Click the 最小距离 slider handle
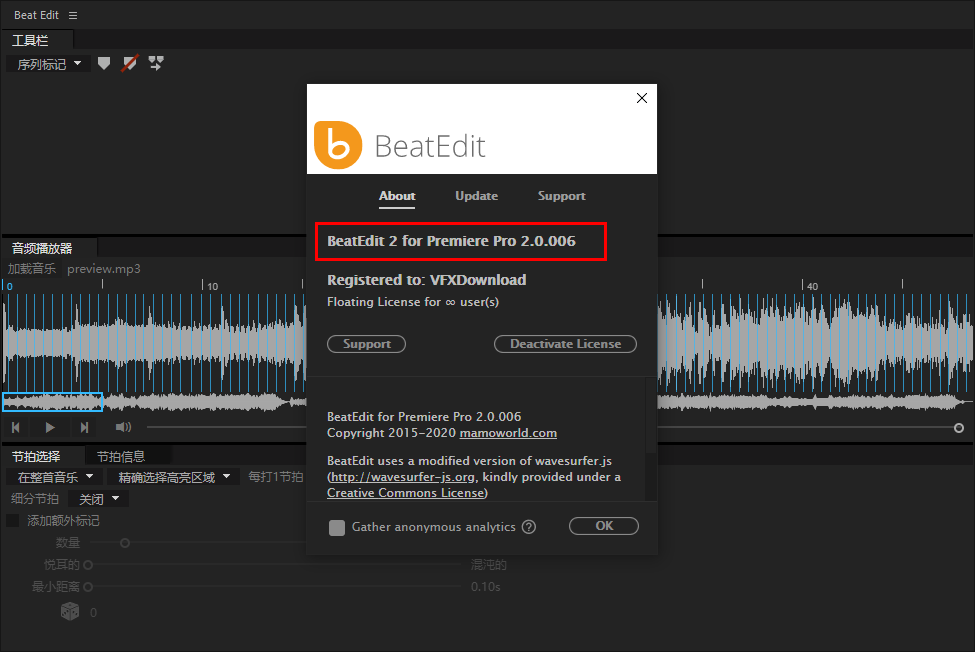The width and height of the screenshot is (975, 652). tap(88, 587)
